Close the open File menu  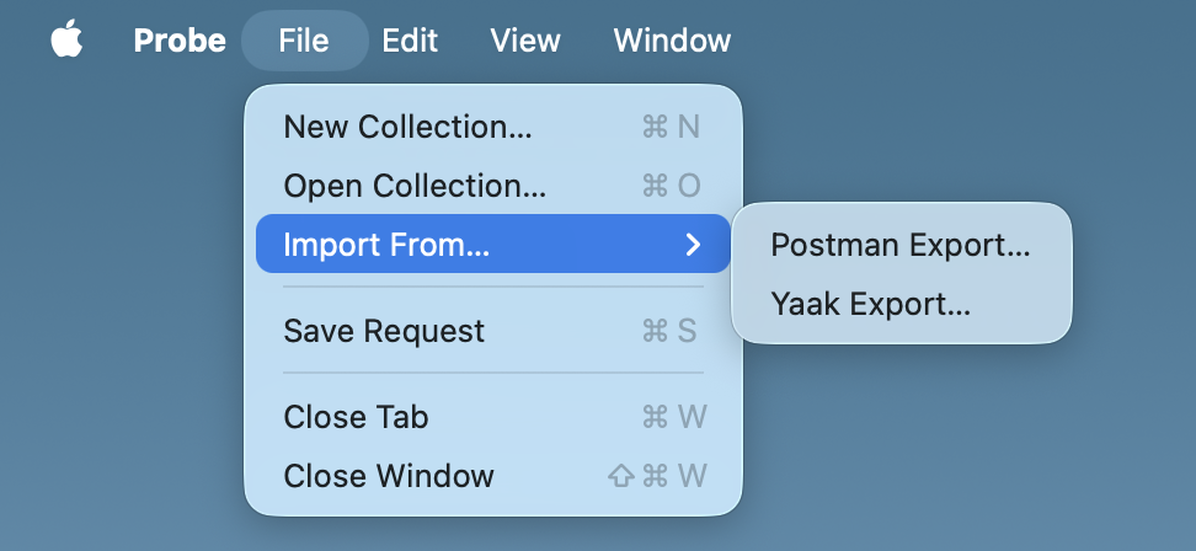point(304,40)
